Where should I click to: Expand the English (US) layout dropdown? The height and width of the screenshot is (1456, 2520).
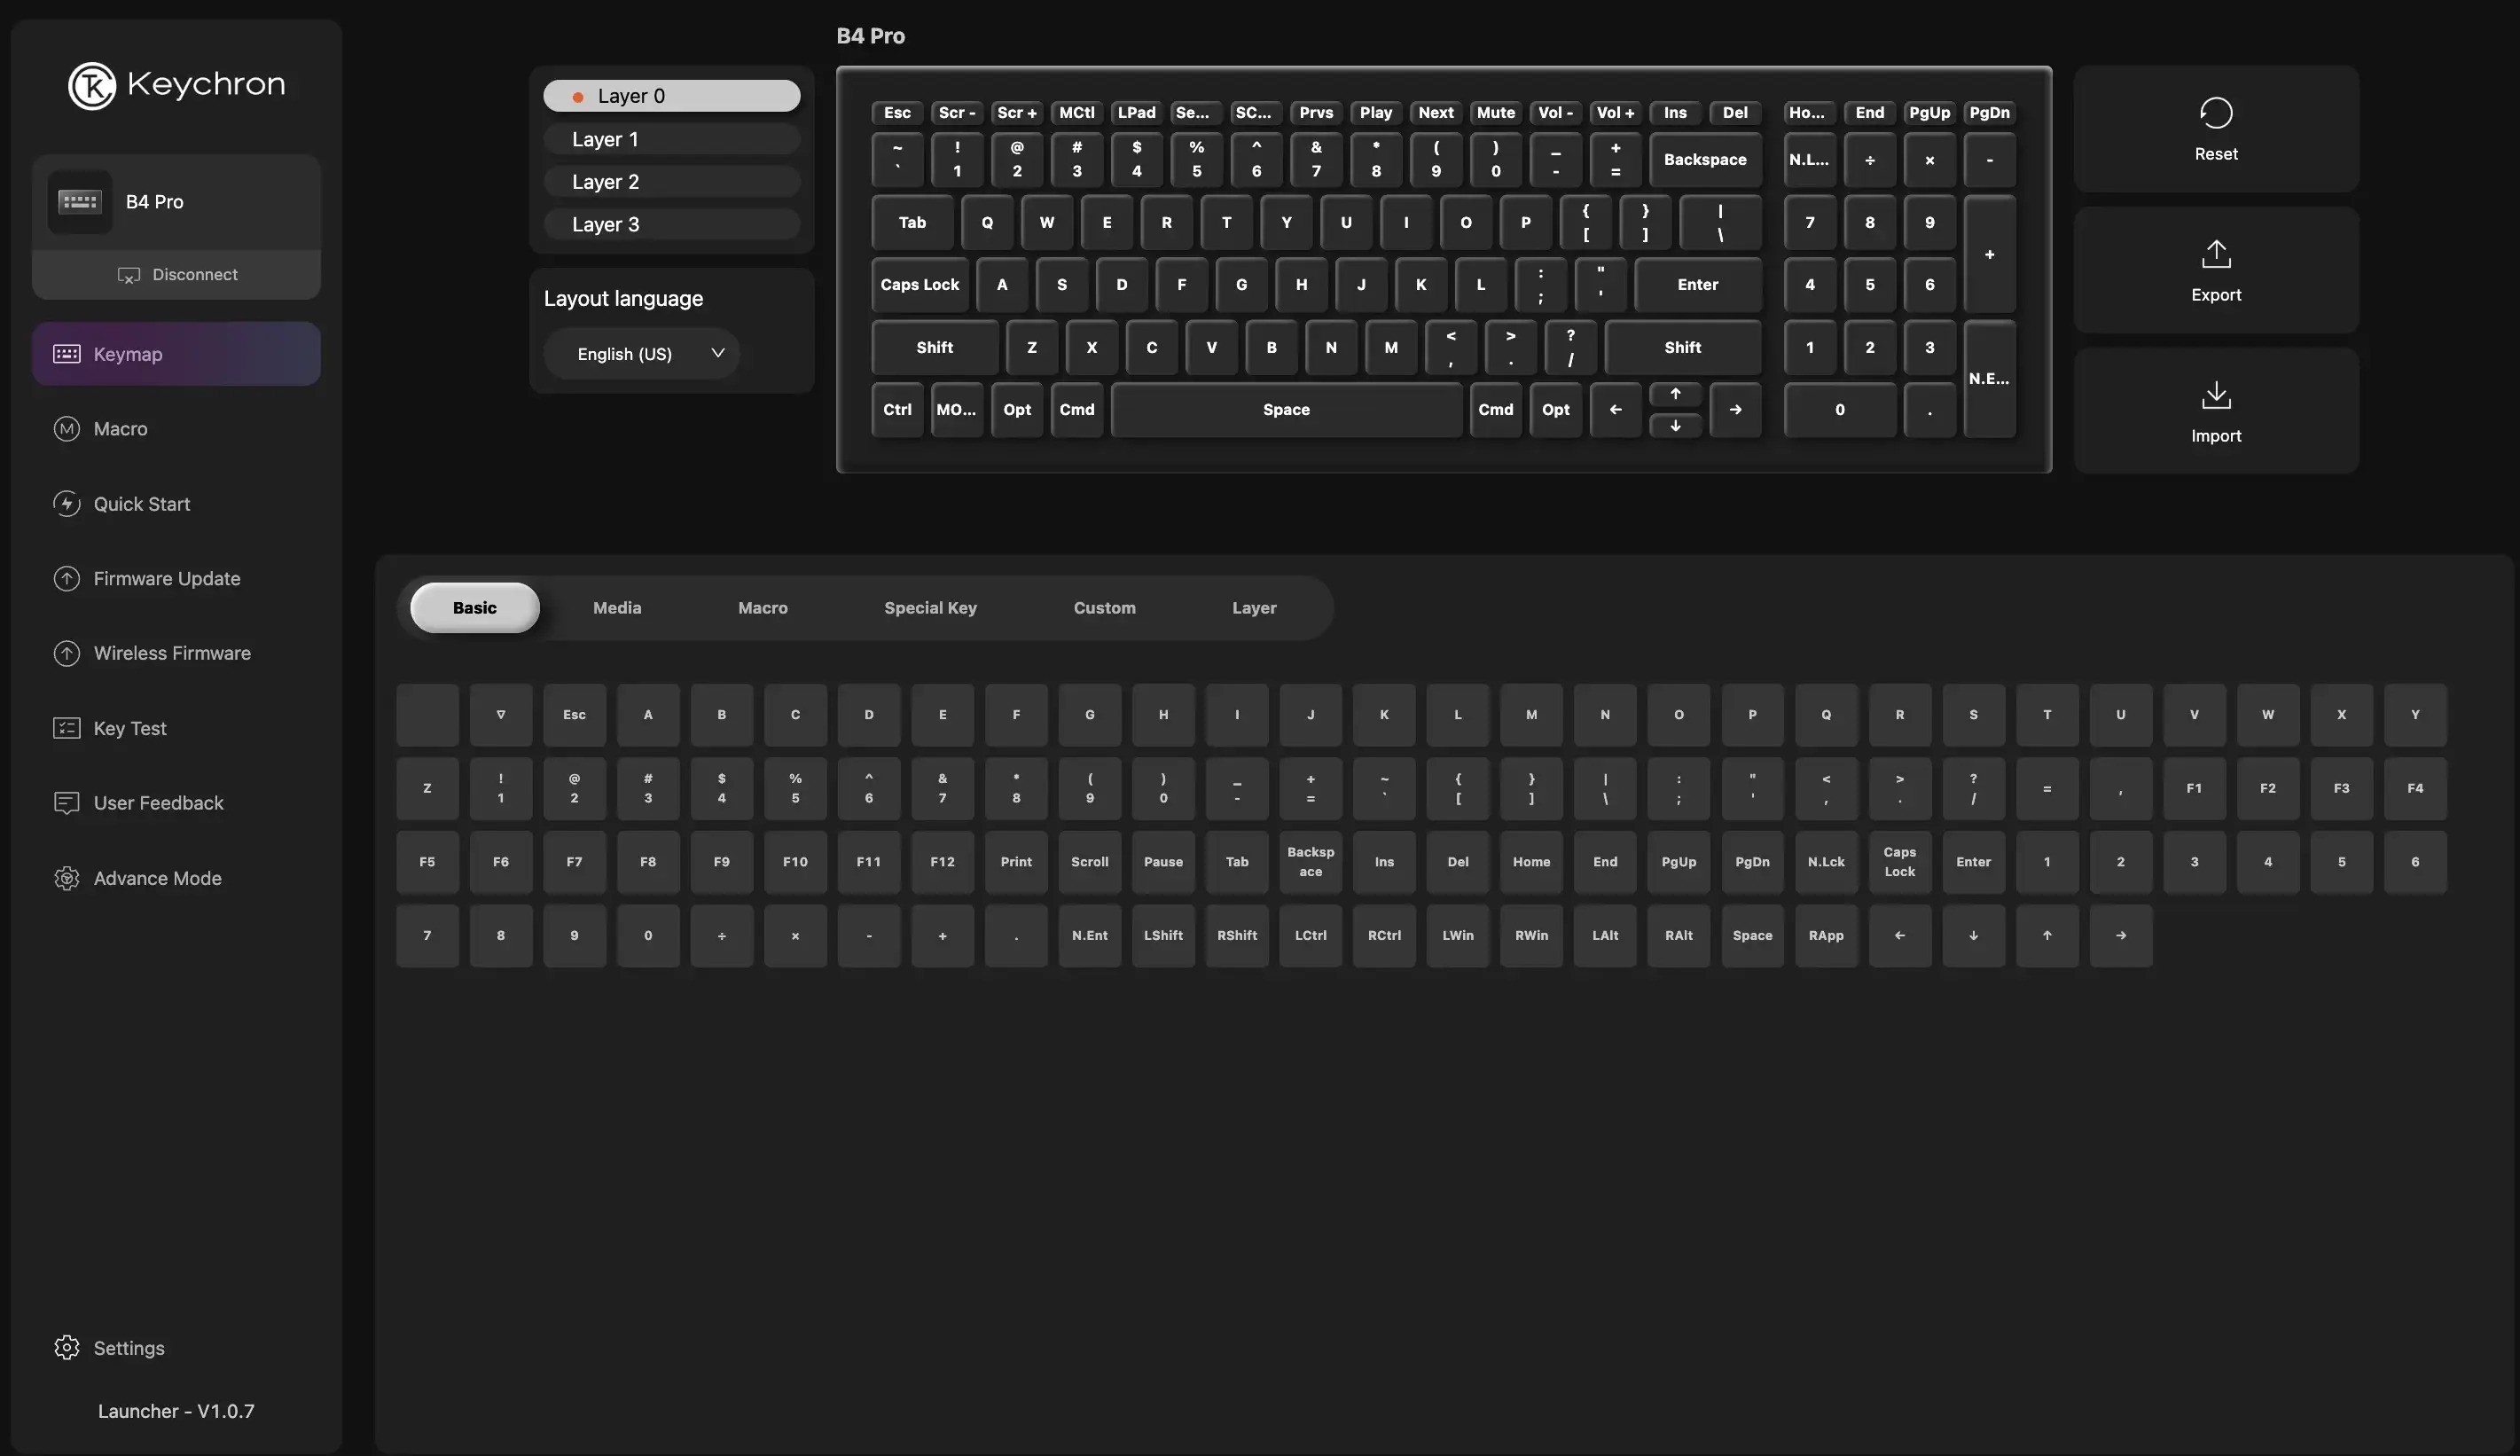[x=641, y=354]
